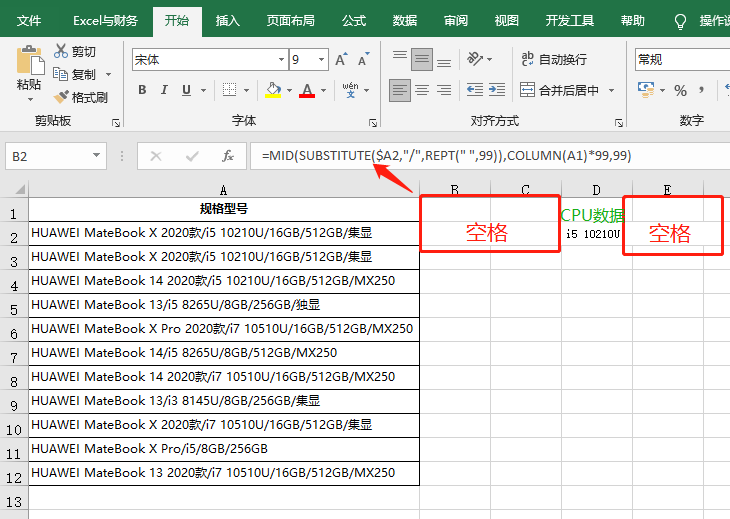The width and height of the screenshot is (730, 519).
Task: Open fill color dropdown arrow
Action: click(289, 90)
